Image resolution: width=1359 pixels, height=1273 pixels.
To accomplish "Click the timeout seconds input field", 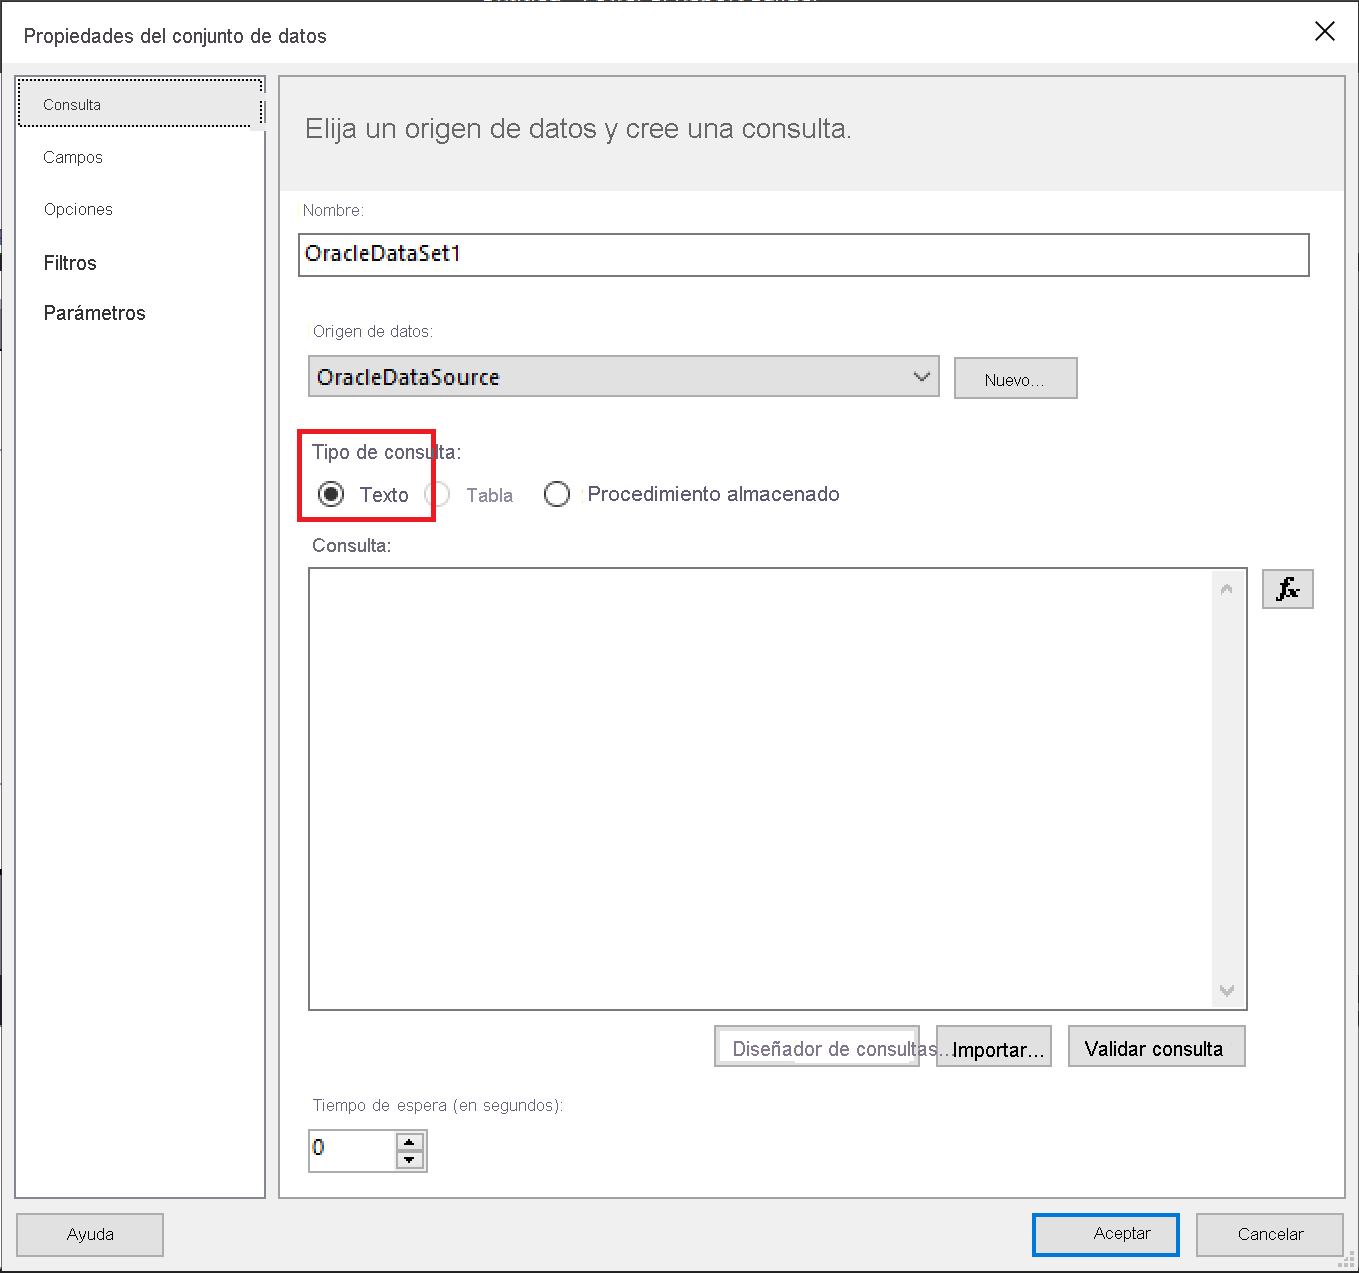I will [352, 1150].
